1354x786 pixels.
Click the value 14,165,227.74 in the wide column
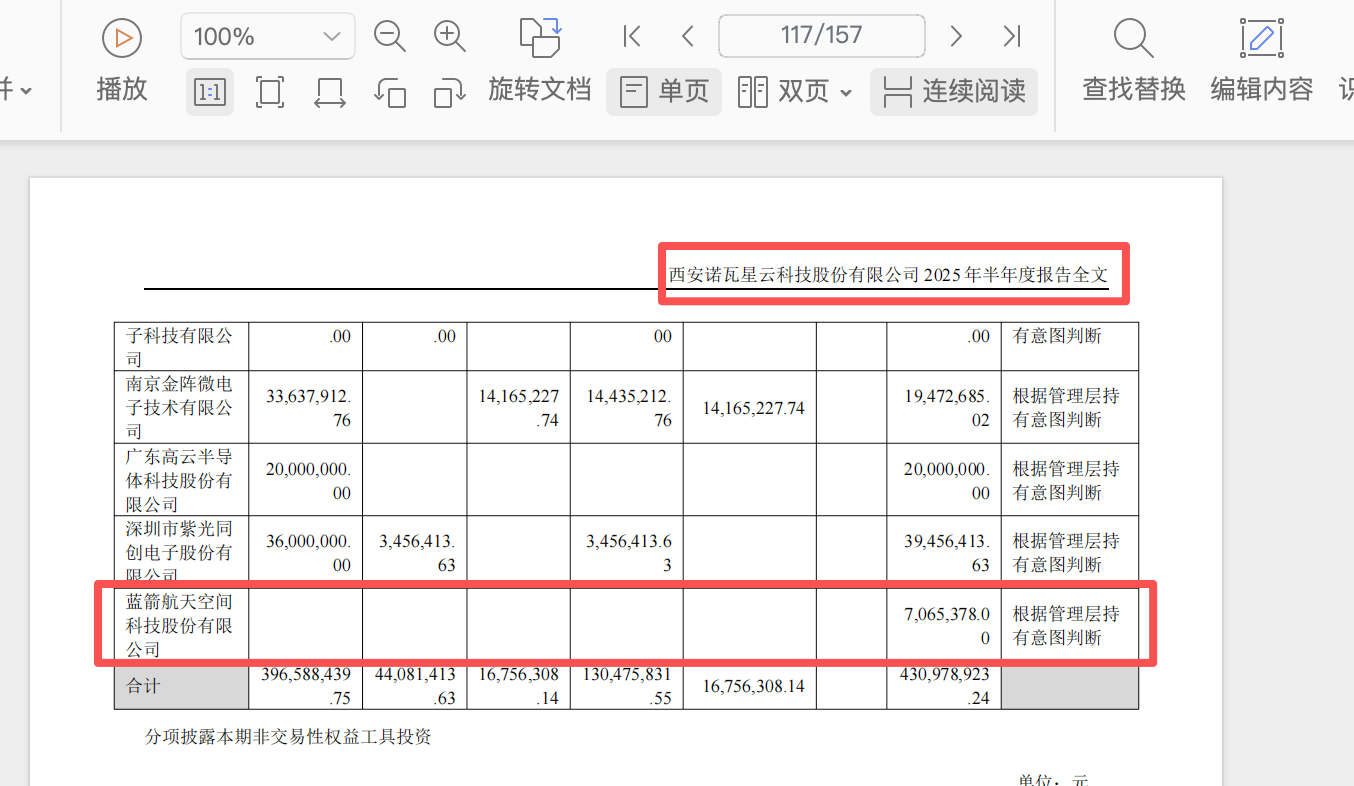[754, 408]
